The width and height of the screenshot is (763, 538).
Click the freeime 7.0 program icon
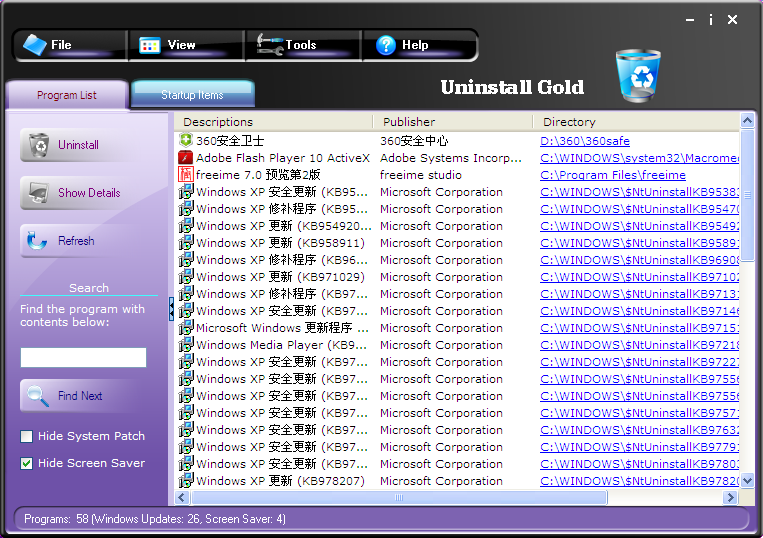[185, 175]
